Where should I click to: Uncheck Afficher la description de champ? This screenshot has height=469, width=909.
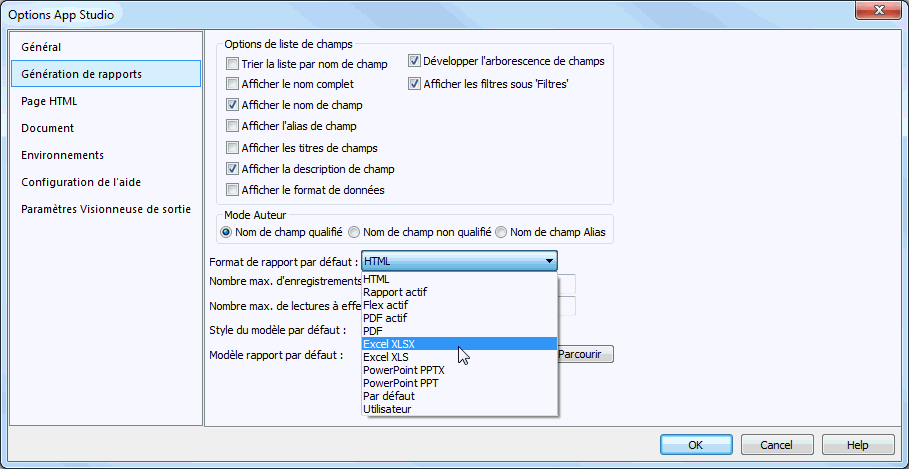pos(232,169)
